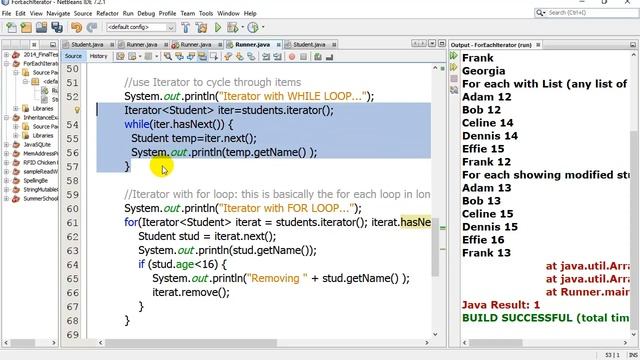The height and width of the screenshot is (360, 640).
Task: Start macro recording with red circle button
Action: [291, 56]
